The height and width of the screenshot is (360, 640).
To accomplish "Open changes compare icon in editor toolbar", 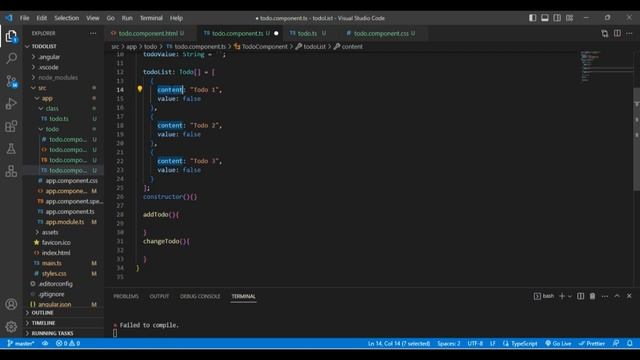I will [604, 33].
